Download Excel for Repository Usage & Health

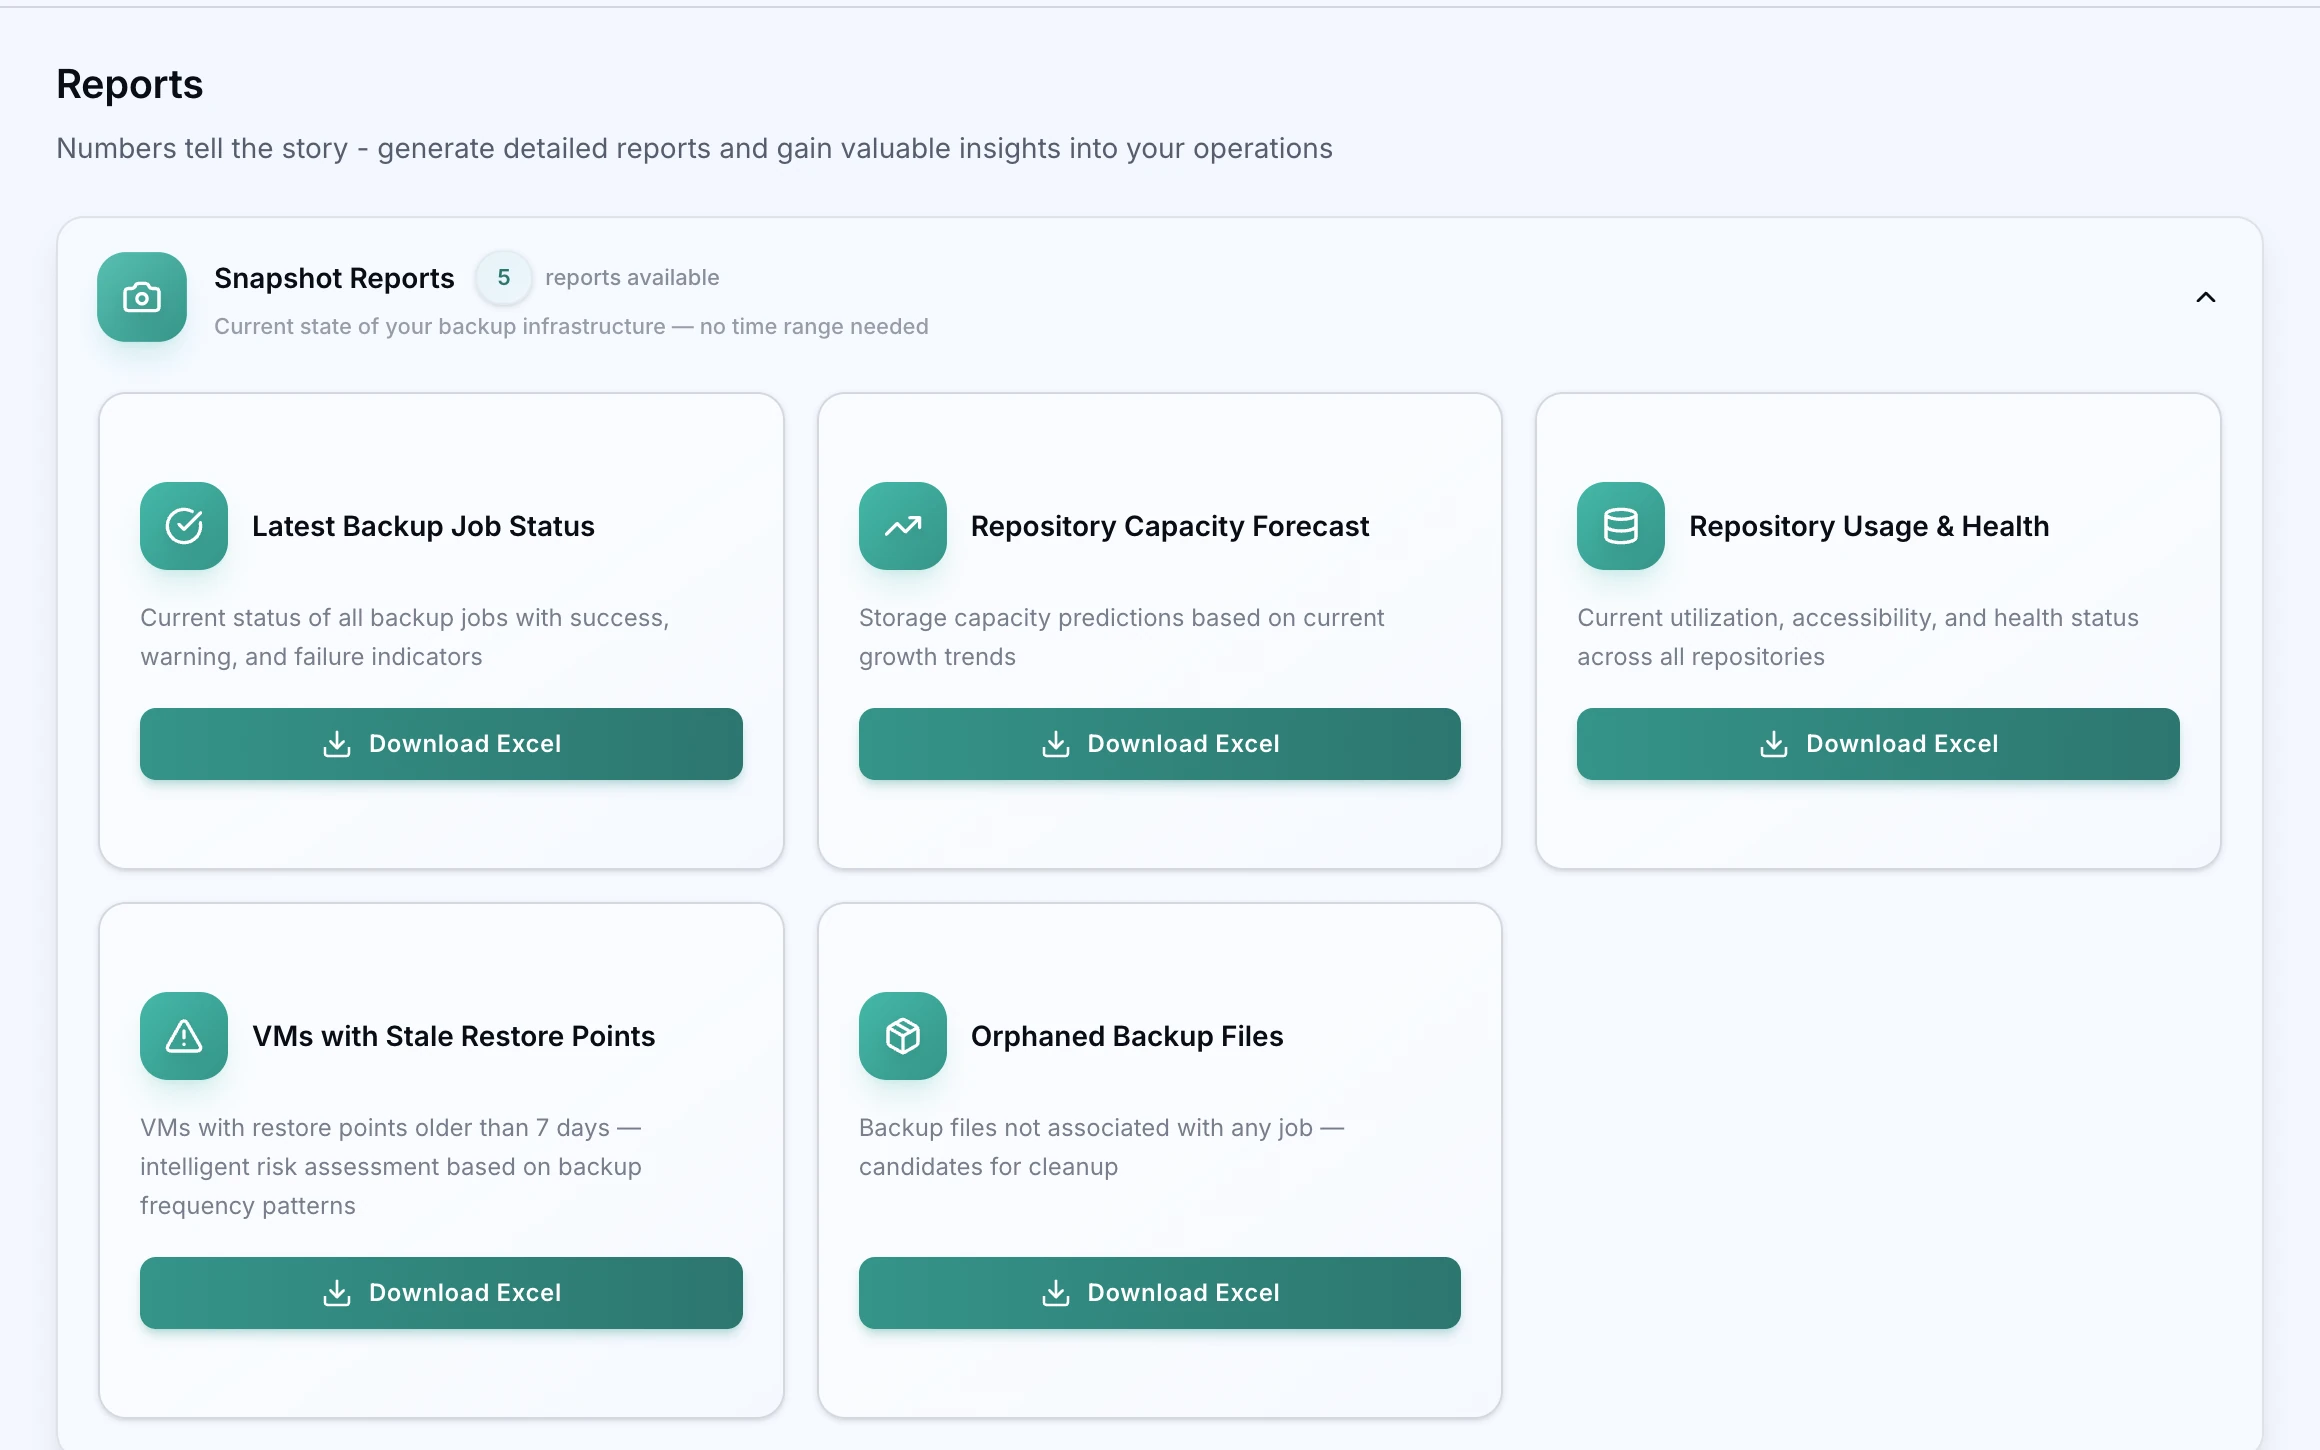(x=1878, y=744)
